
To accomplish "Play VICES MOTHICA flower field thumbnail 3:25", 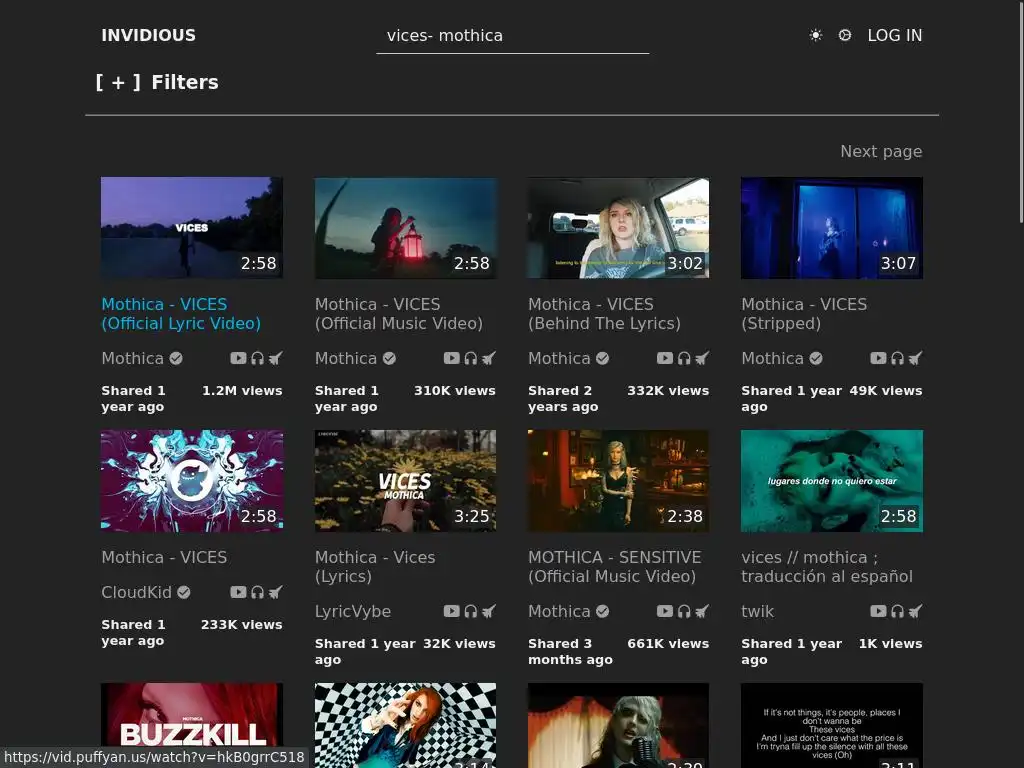I will pos(406,481).
